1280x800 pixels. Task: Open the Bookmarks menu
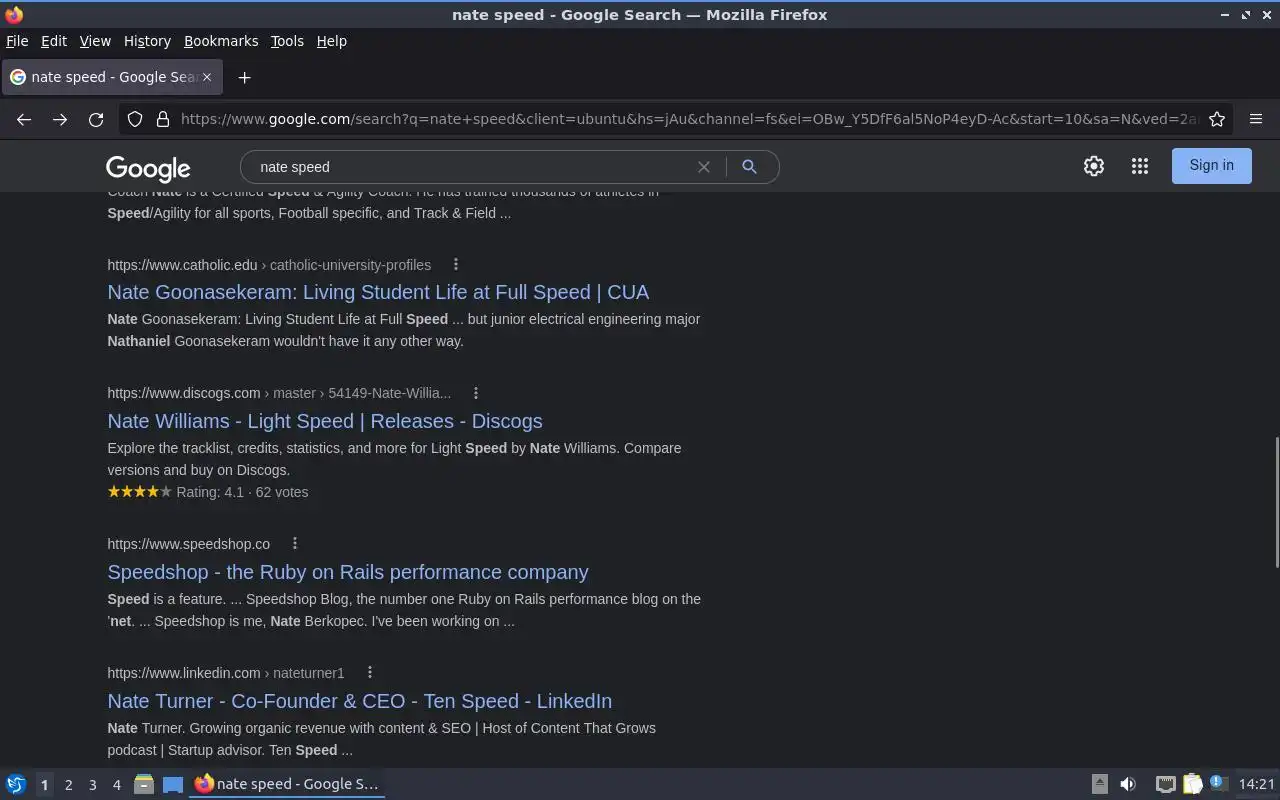(221, 41)
